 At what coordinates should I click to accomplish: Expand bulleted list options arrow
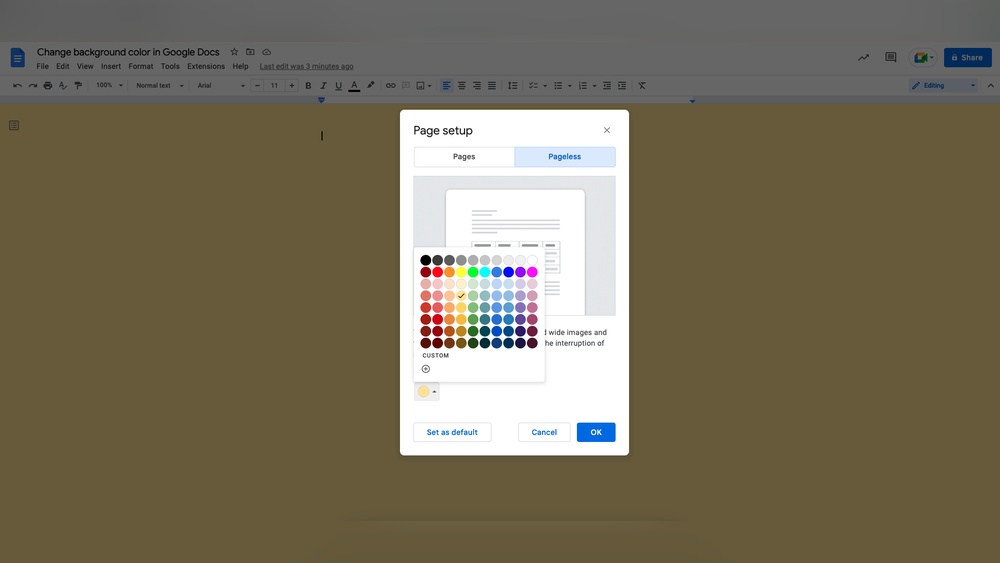point(570,85)
